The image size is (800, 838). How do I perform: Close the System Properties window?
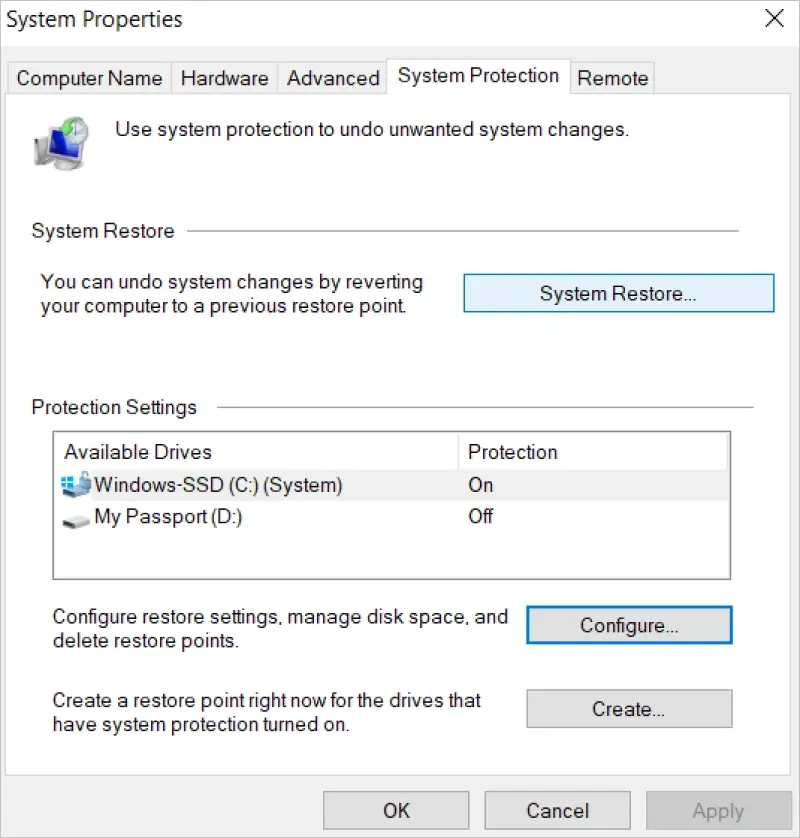(x=776, y=18)
